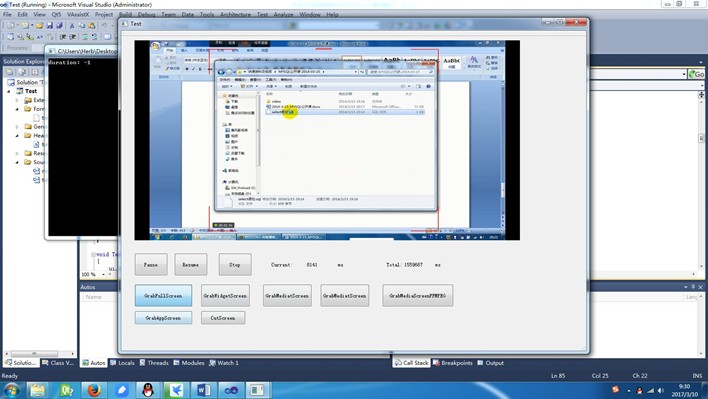708x399 pixels.
Task: Click the Increase Indent toolbar icon
Action: [72, 37]
